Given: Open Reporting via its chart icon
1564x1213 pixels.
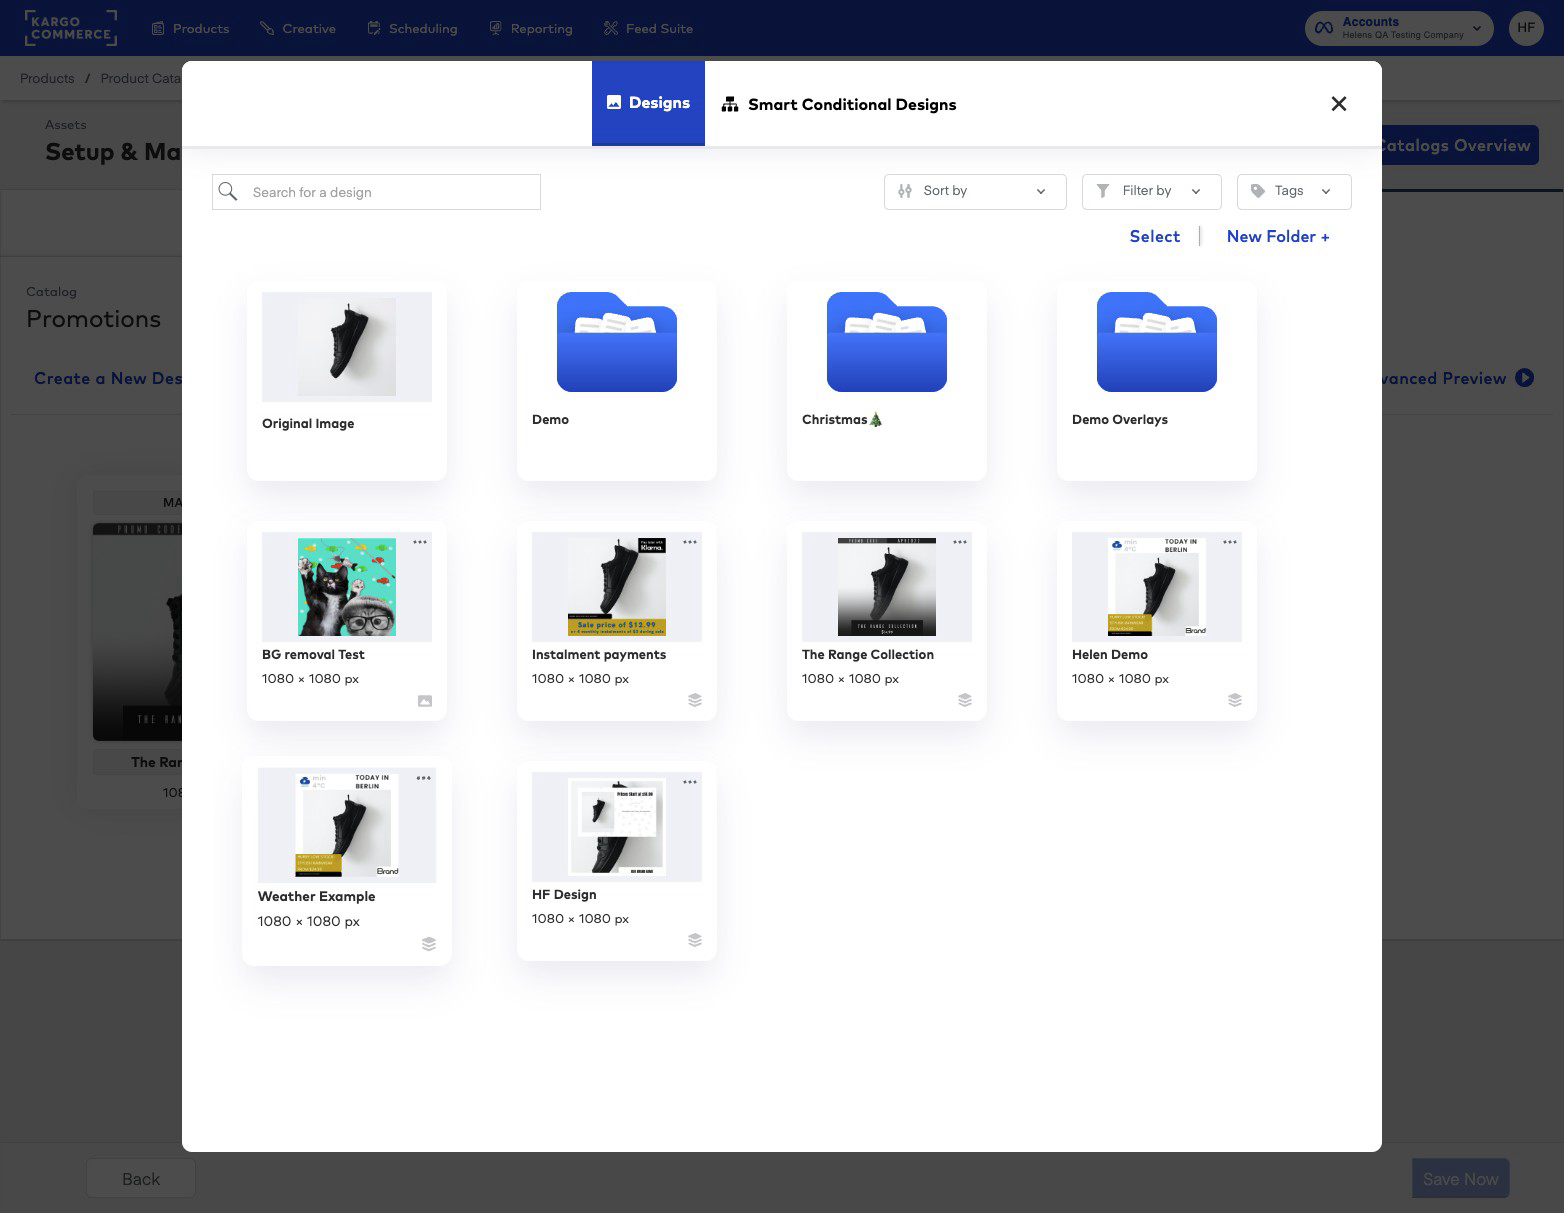Looking at the screenshot, I should point(494,28).
